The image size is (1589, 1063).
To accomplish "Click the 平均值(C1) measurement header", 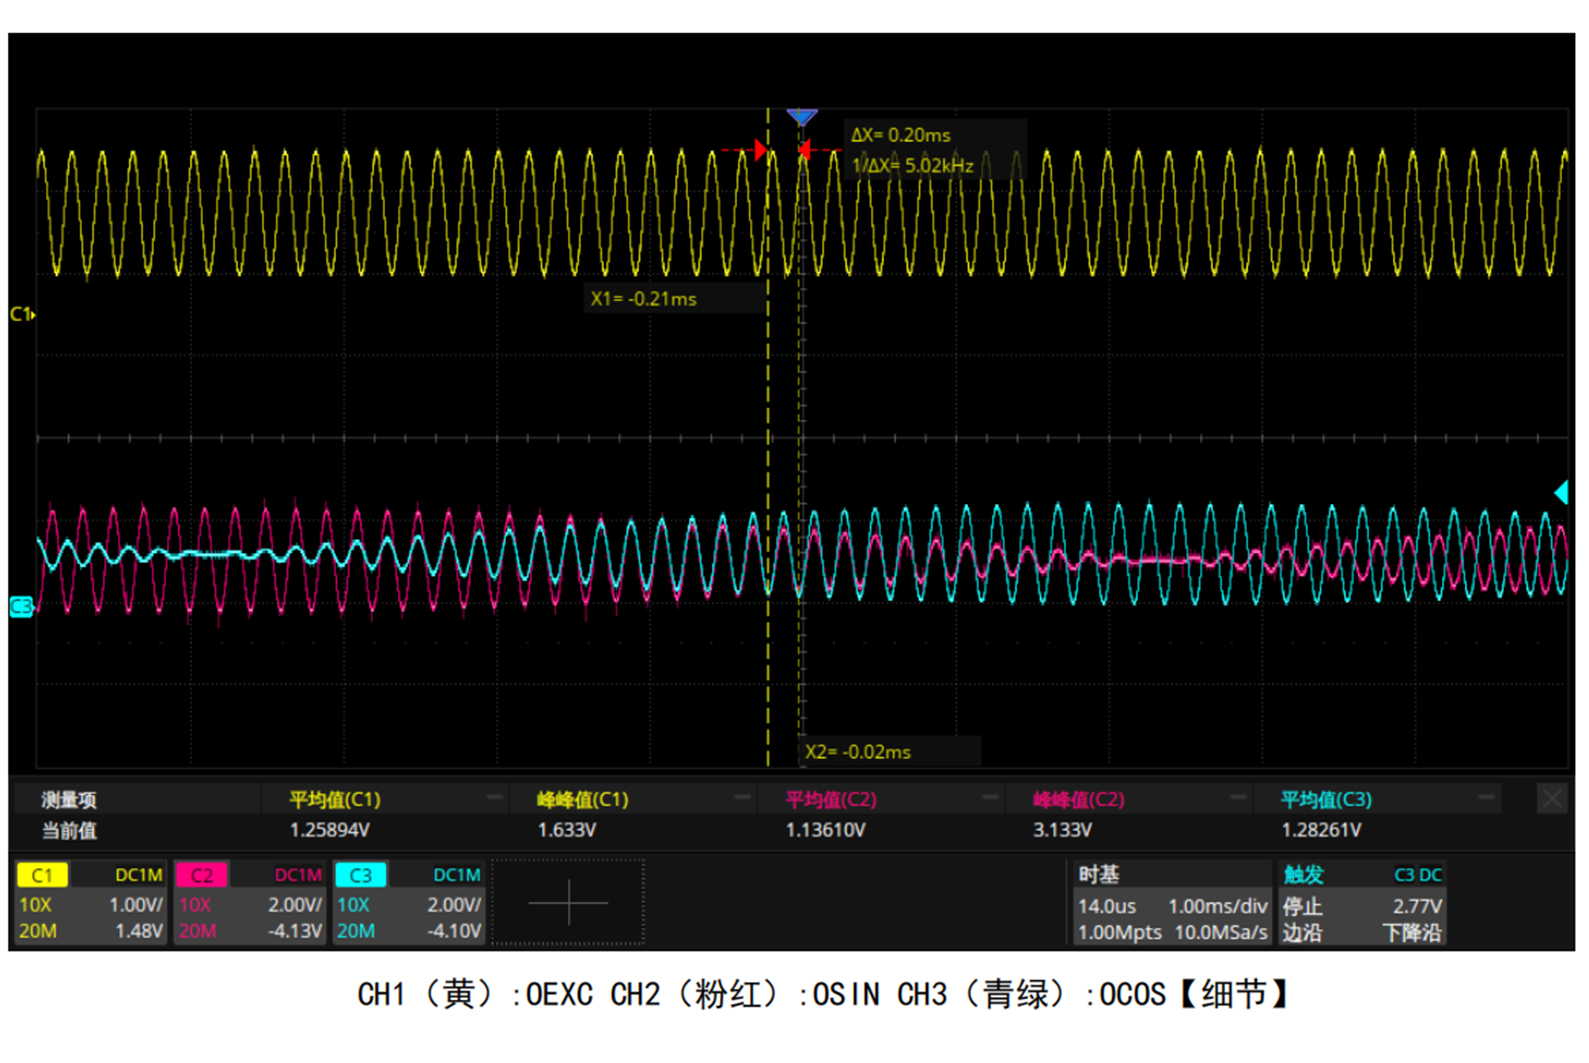I will point(334,799).
